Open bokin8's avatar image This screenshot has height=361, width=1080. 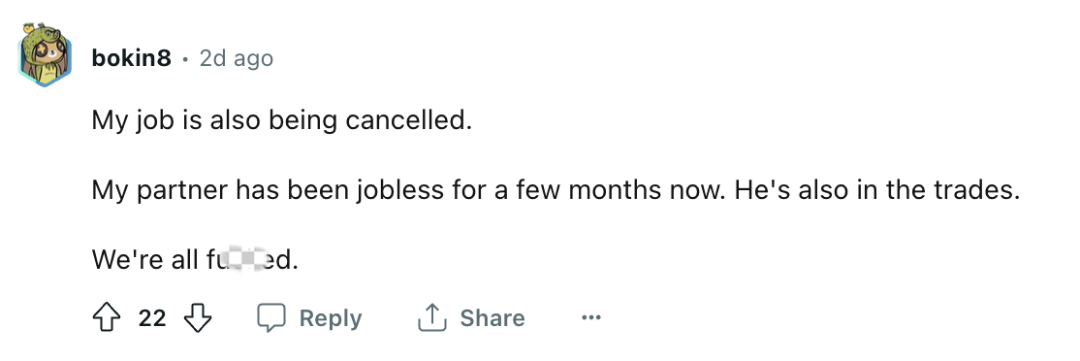(44, 57)
